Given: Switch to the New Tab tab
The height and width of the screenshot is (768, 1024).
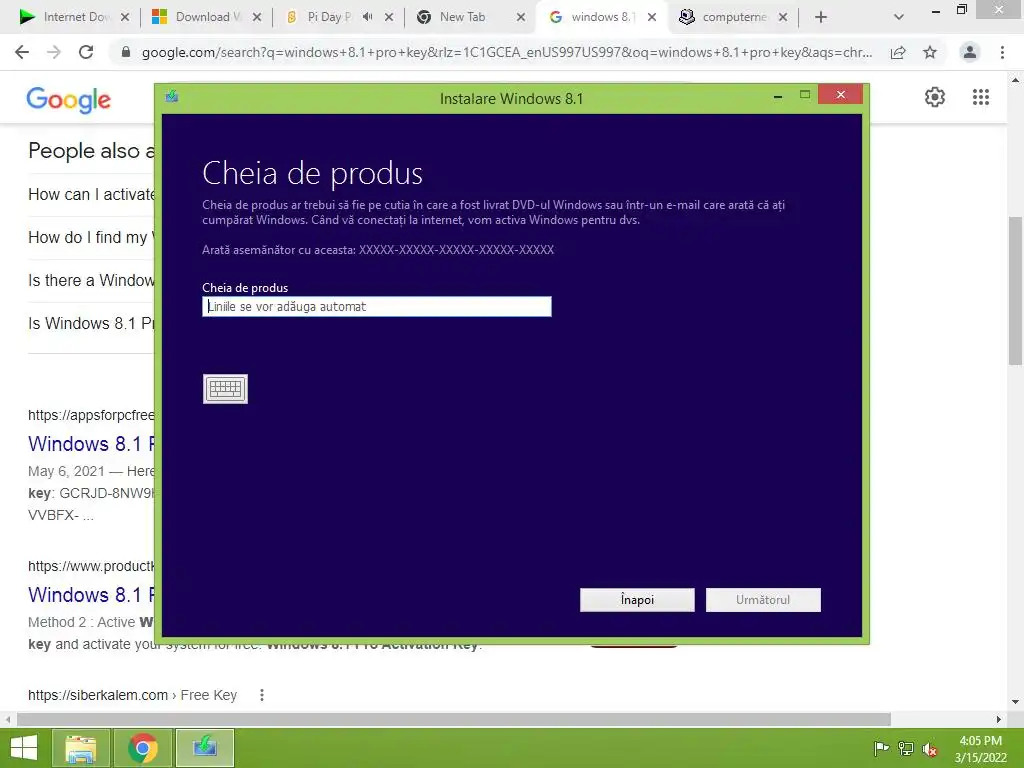Looking at the screenshot, I should tap(462, 17).
